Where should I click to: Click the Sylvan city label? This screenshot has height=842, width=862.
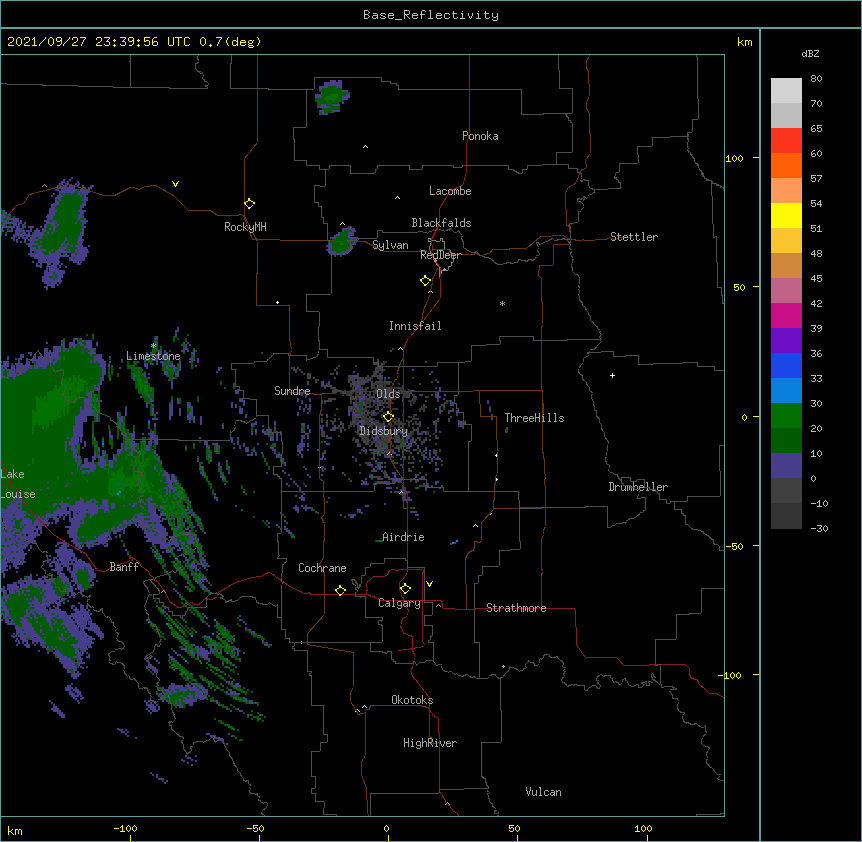click(x=390, y=245)
